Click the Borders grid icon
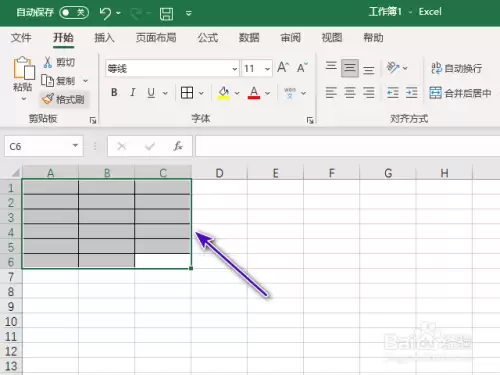Image resolution: width=500 pixels, height=375 pixels. (187, 93)
